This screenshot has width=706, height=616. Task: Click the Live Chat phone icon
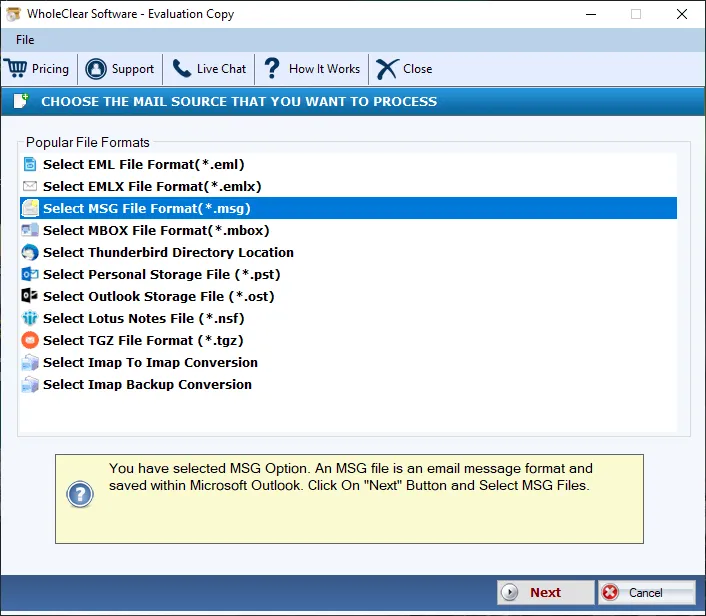[181, 68]
